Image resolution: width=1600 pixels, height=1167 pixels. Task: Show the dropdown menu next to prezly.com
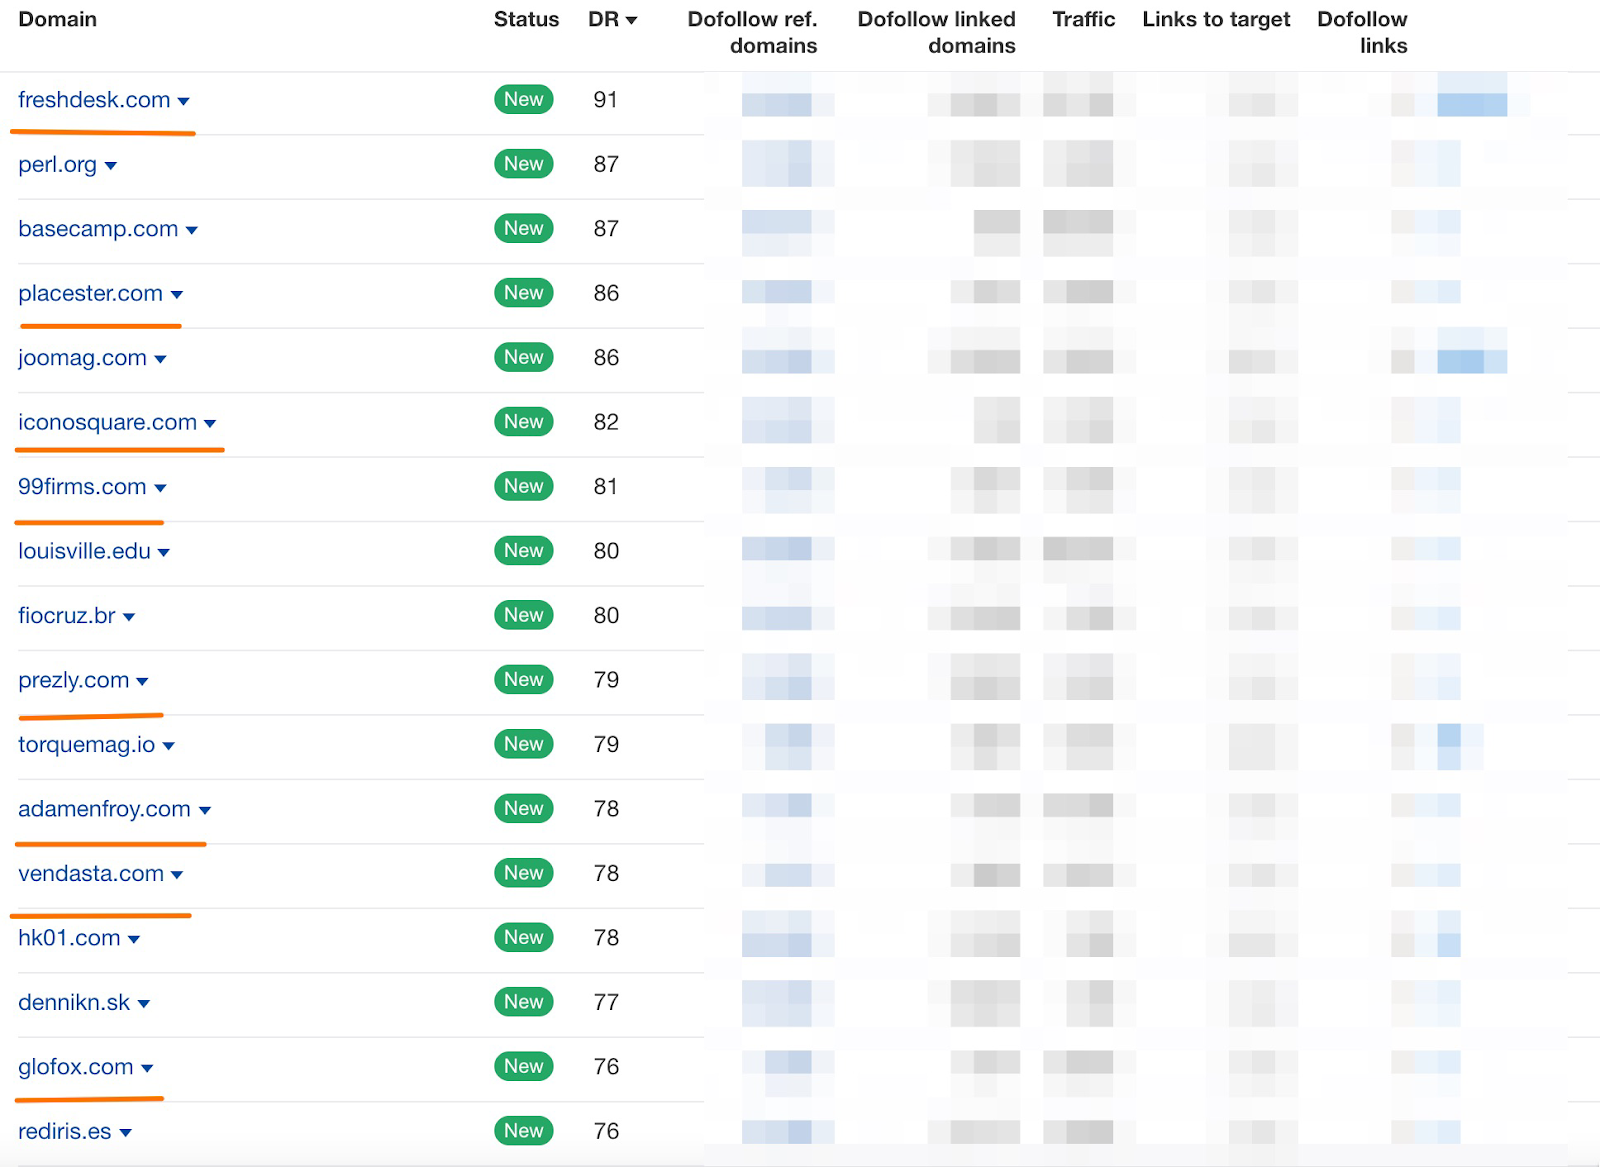pos(142,682)
